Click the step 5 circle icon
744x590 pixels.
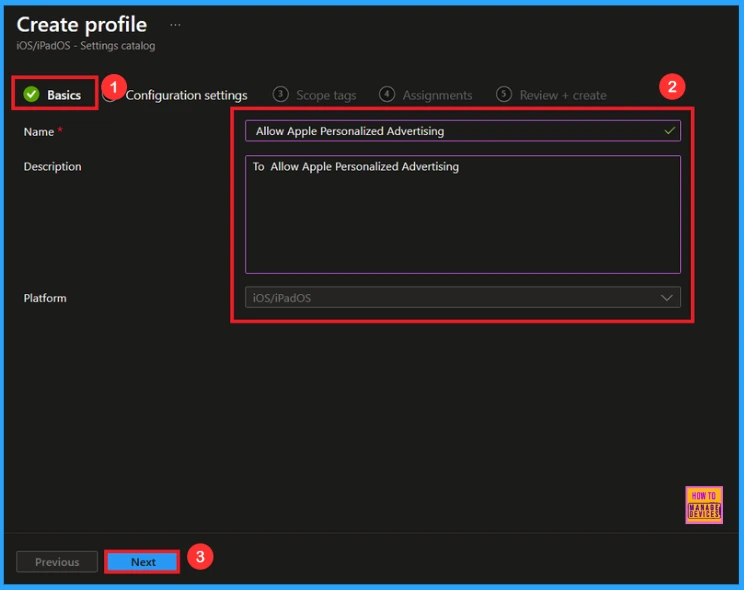click(x=503, y=94)
